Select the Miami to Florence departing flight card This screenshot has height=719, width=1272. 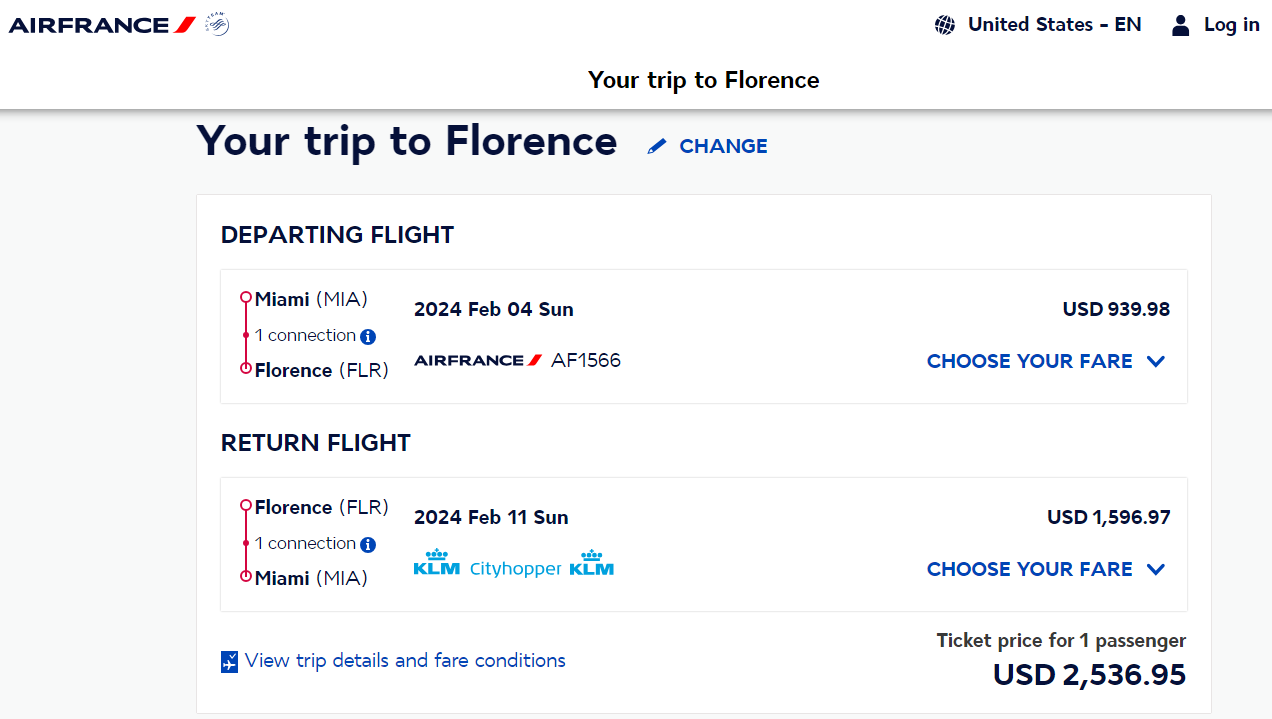[704, 336]
